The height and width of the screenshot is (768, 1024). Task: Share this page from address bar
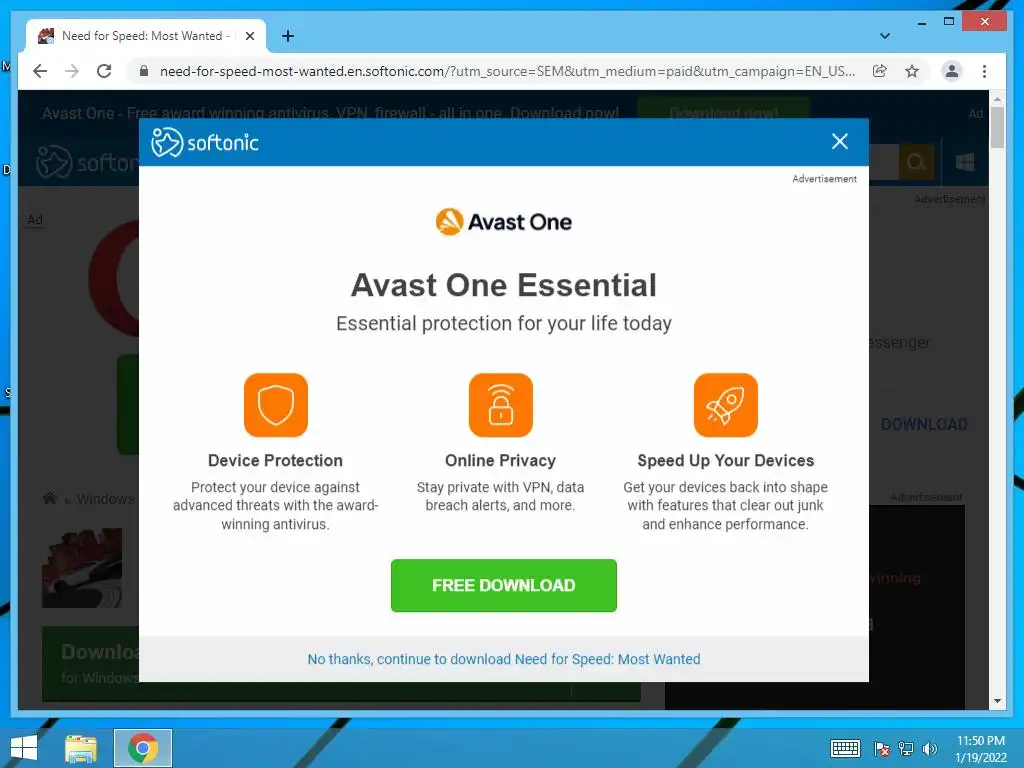point(880,71)
